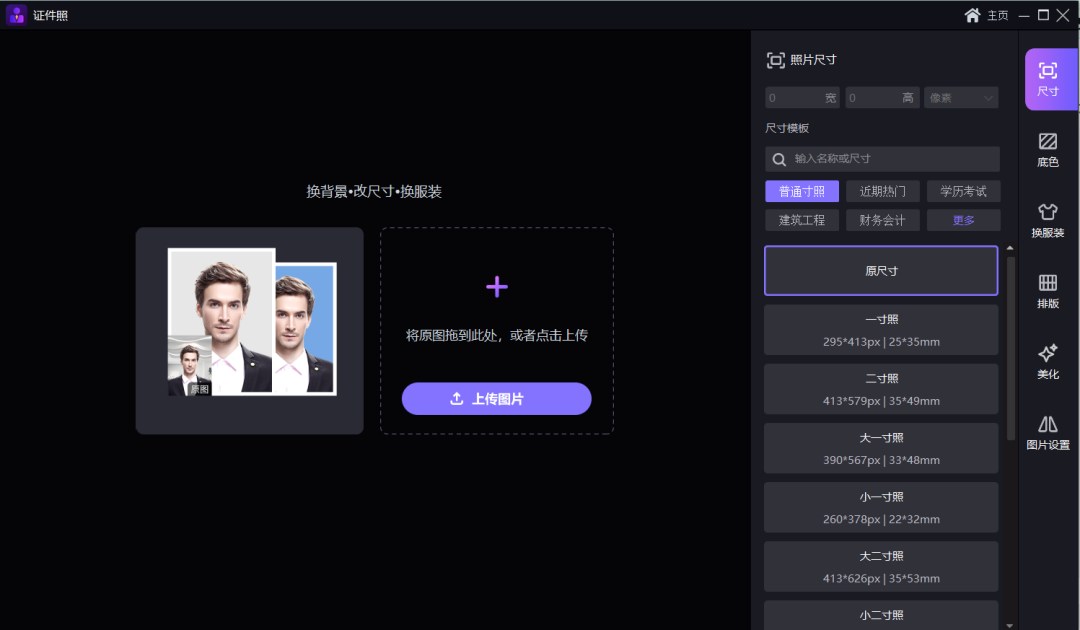Switch to the 普通寸照 tab
This screenshot has width=1080, height=630.
(x=801, y=191)
